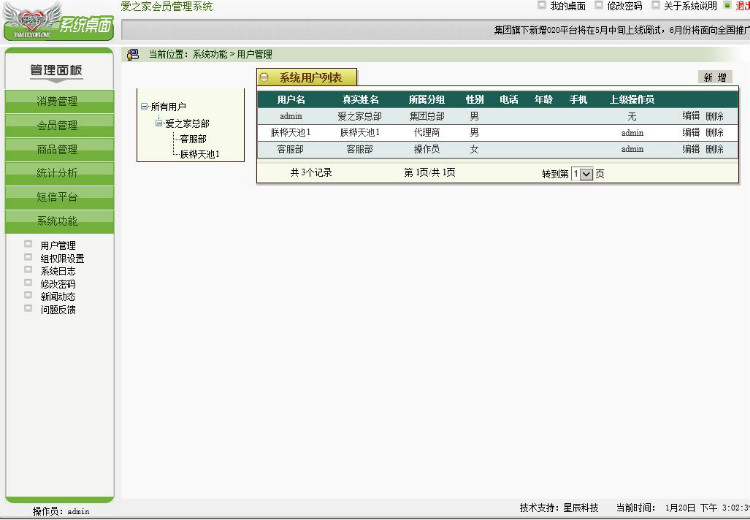Open 组权限设置 in the sidebar

coord(62,258)
